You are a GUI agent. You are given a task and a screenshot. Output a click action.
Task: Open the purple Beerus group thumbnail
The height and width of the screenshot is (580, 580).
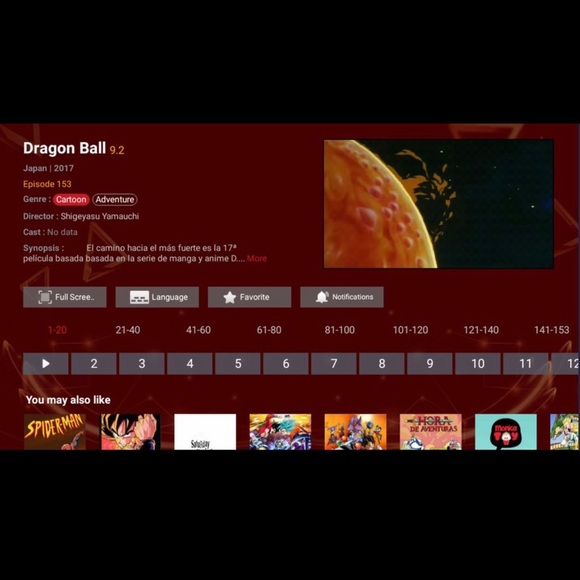point(355,432)
